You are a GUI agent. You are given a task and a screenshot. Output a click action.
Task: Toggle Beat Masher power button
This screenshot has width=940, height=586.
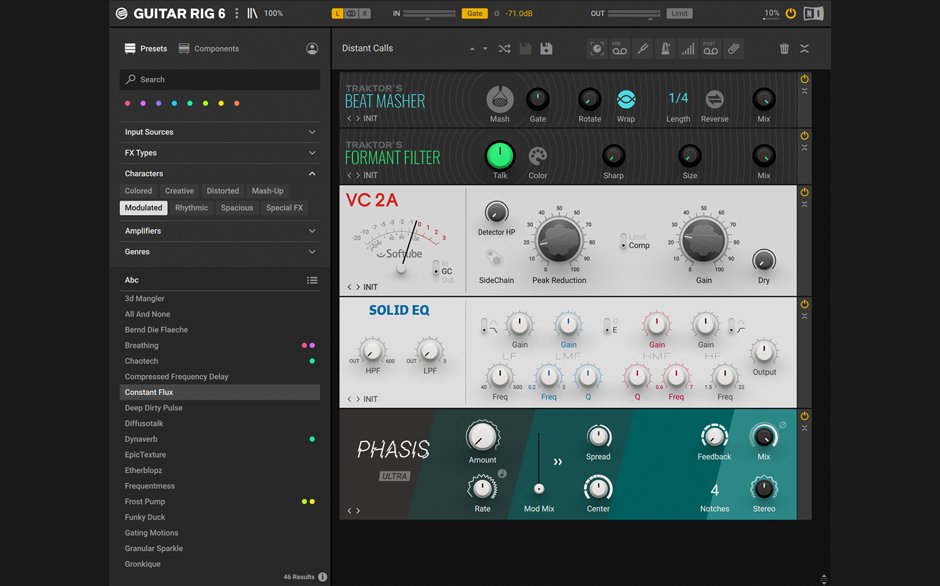(x=805, y=79)
